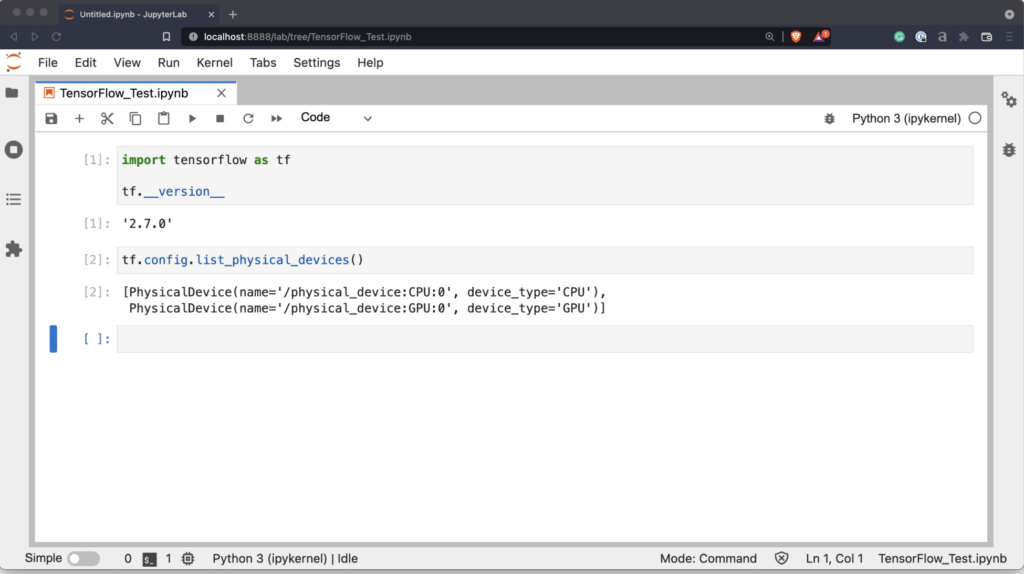Open the File menu
1024x574 pixels.
(x=48, y=63)
